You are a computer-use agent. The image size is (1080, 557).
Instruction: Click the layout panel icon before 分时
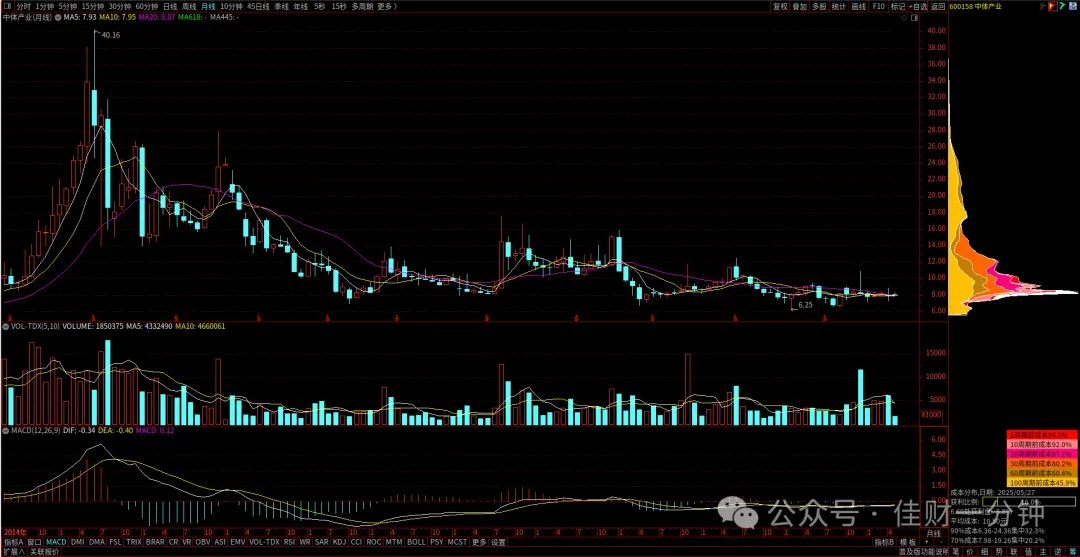(x=6, y=6)
